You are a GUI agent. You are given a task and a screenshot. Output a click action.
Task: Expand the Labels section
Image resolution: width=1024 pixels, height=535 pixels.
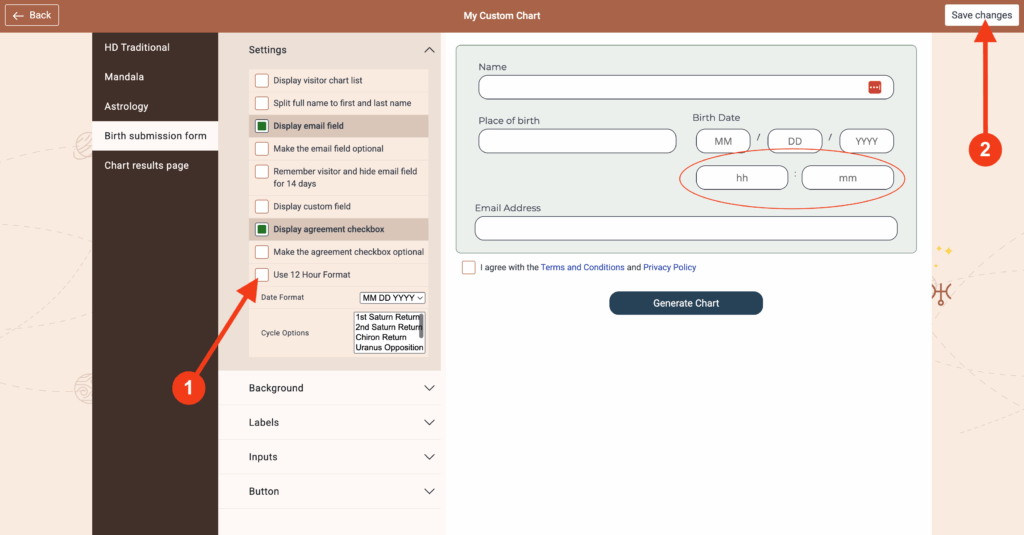click(429, 423)
